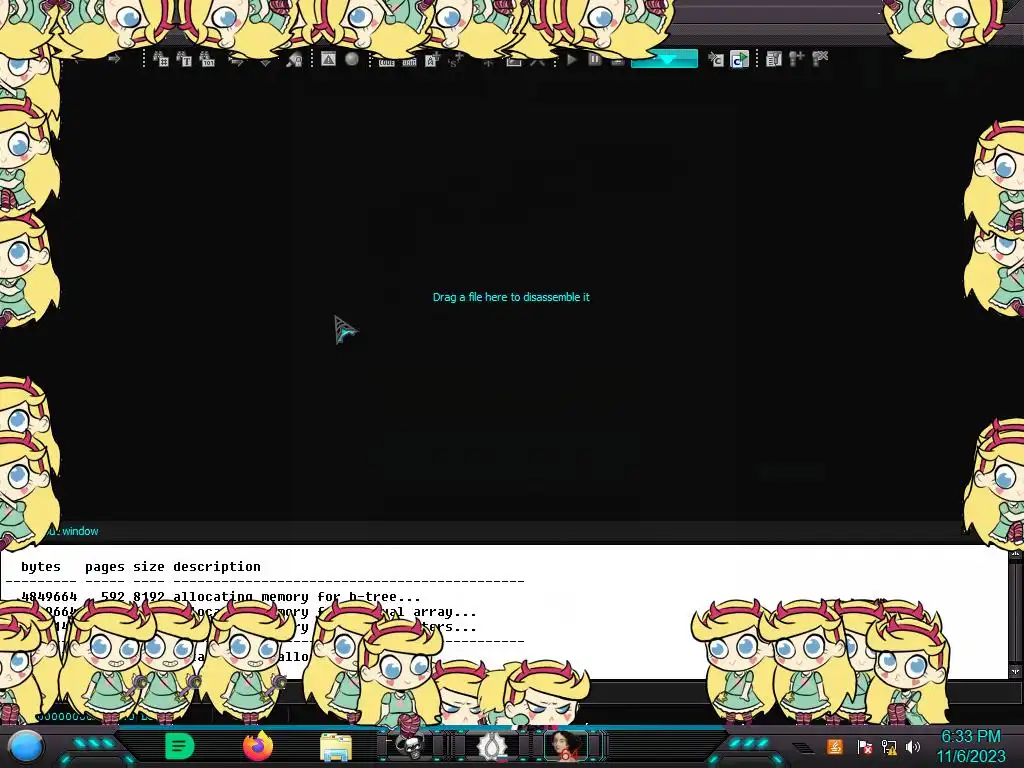Open the Action Center flag tray icon
1024x768 pixels.
(x=864, y=746)
